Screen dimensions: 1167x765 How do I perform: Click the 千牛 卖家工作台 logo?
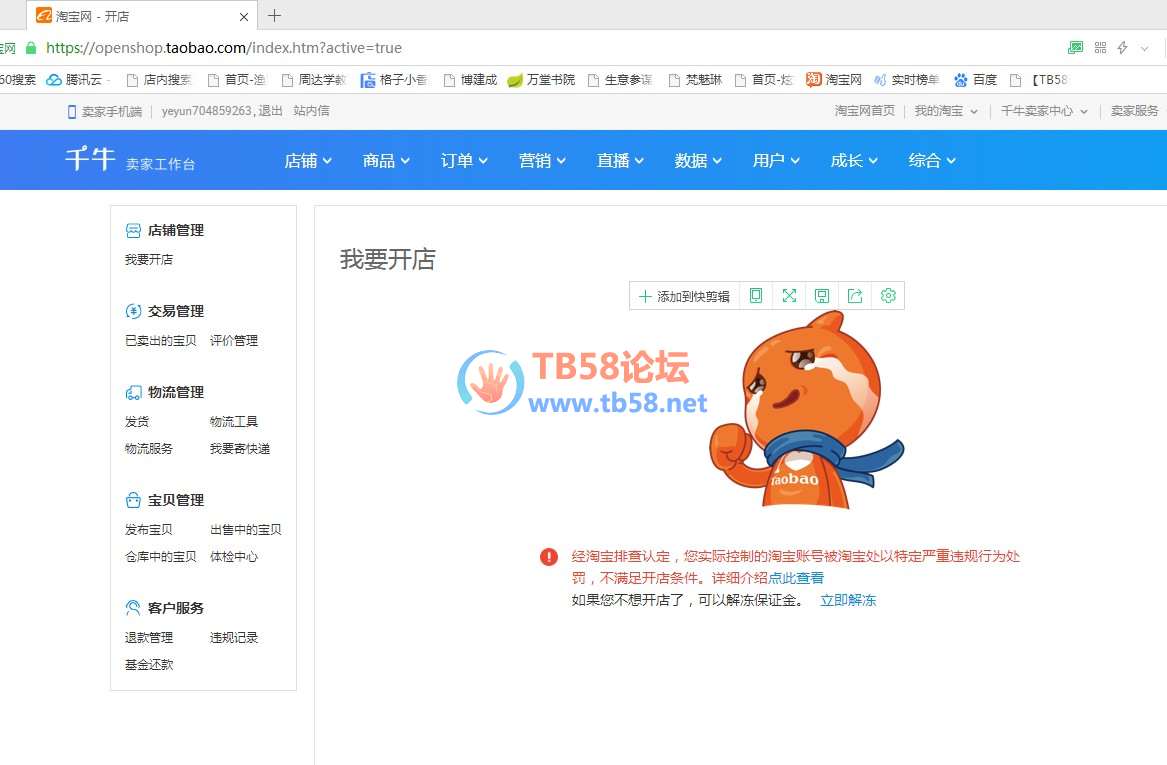pos(130,159)
